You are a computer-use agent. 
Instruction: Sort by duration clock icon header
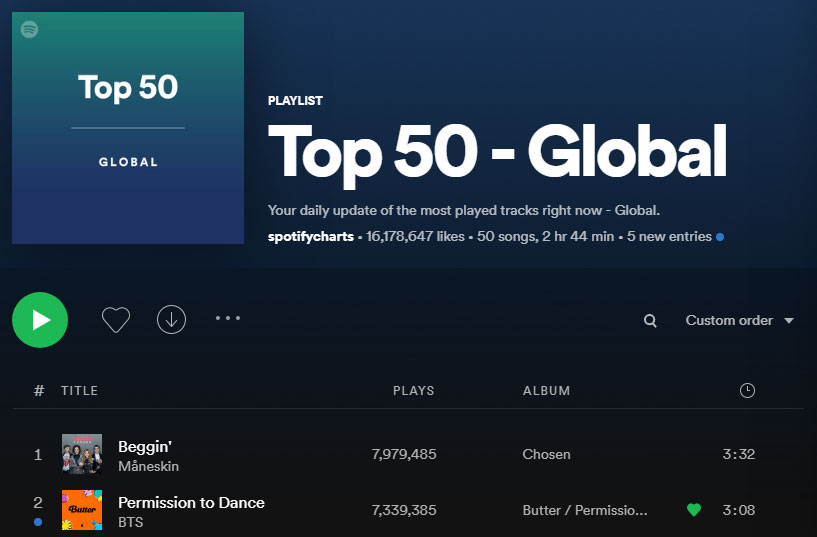coord(747,390)
